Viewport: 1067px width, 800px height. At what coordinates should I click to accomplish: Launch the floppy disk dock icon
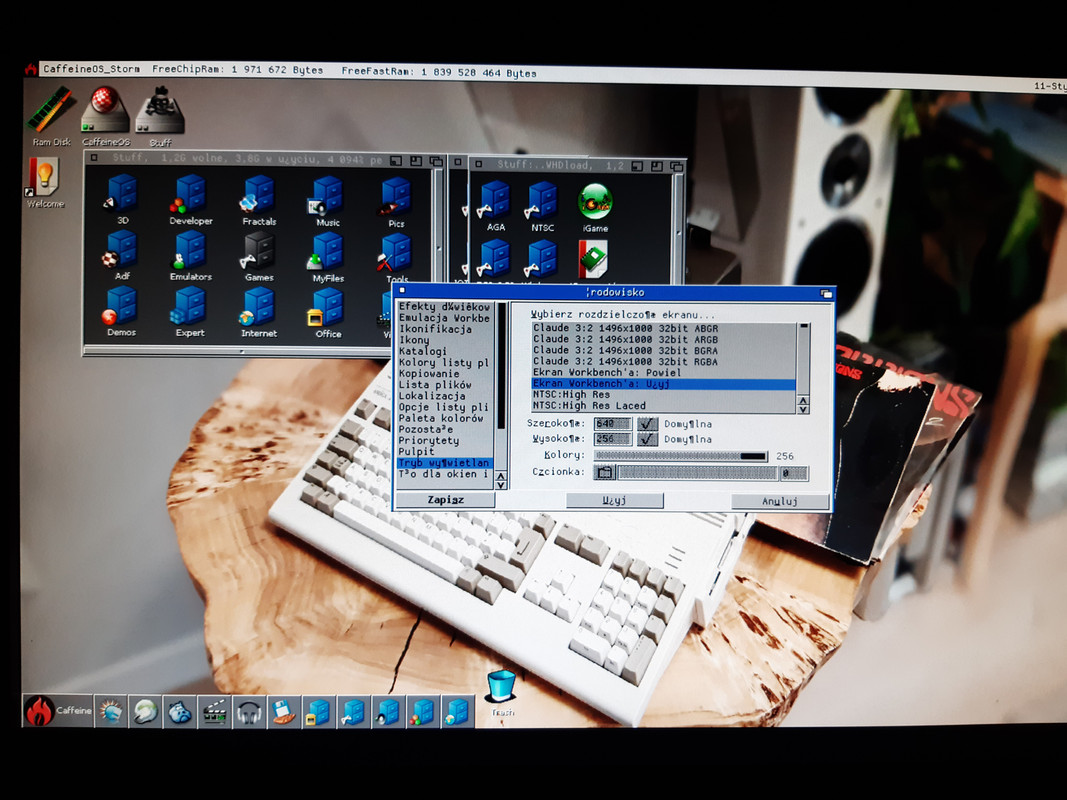283,712
